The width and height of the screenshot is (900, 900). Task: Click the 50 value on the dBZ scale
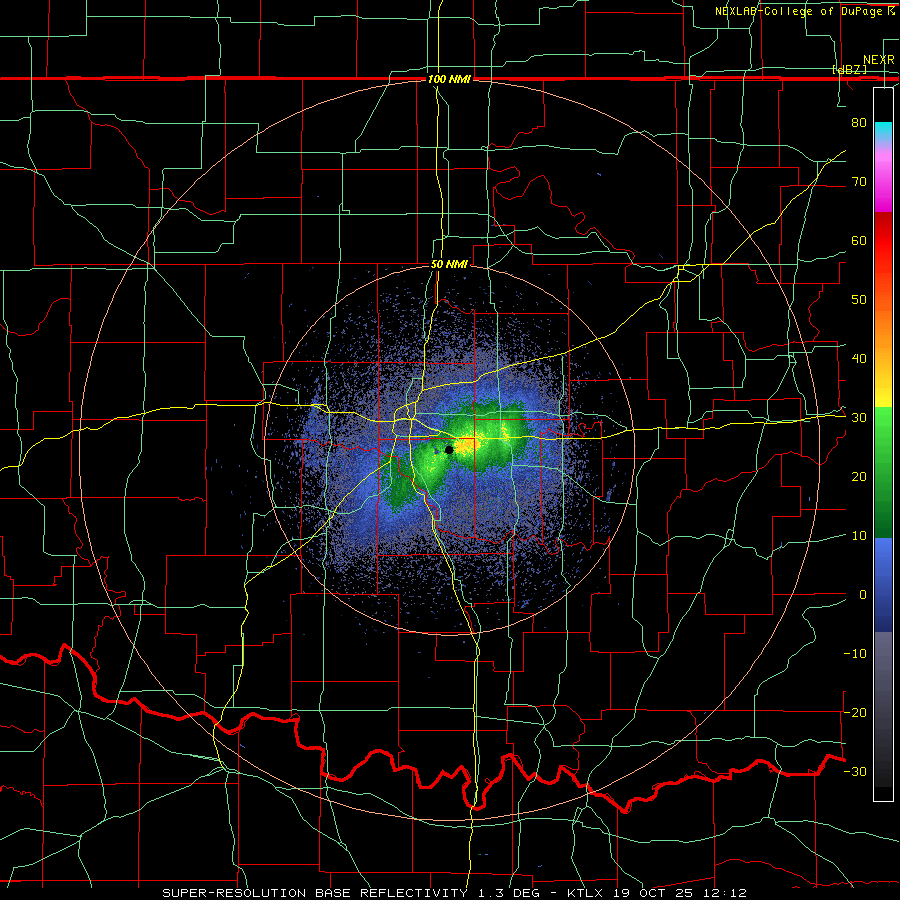859,300
